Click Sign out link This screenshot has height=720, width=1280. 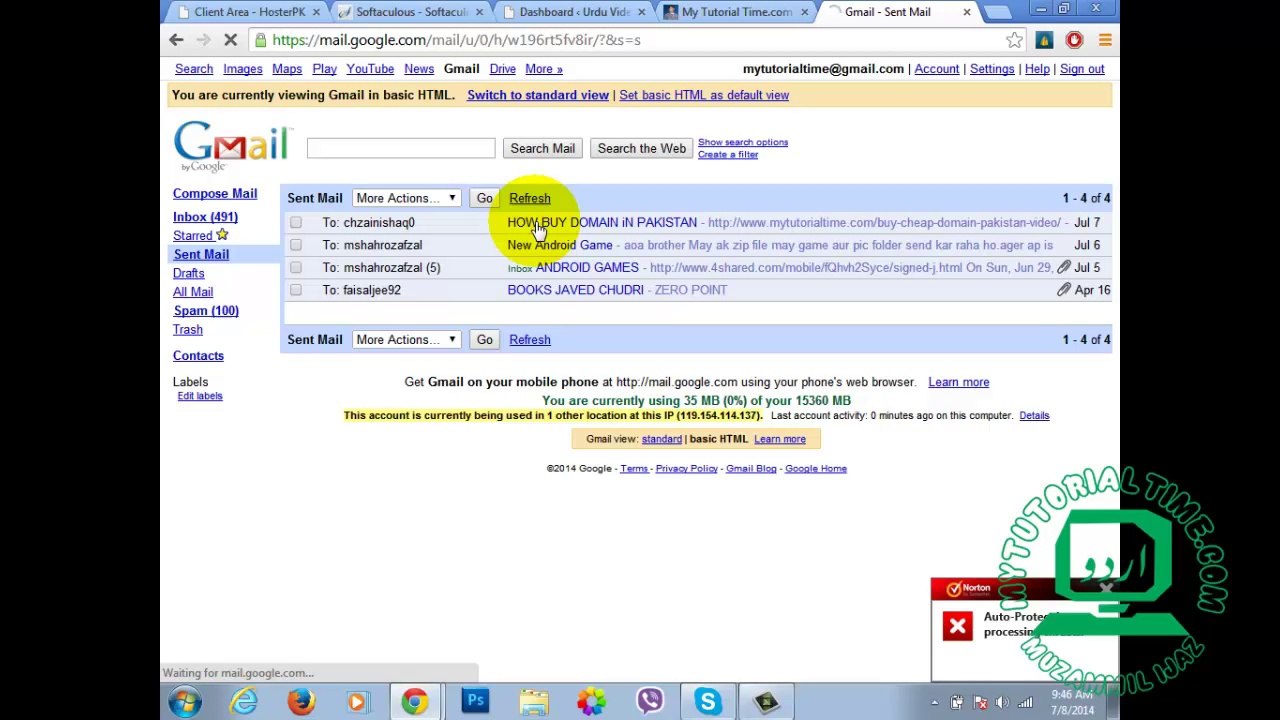1082,69
